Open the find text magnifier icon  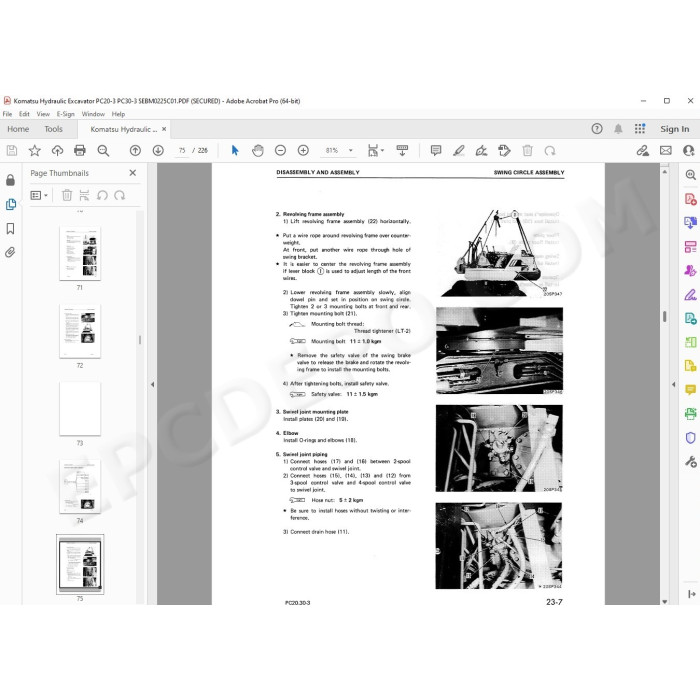[103, 151]
